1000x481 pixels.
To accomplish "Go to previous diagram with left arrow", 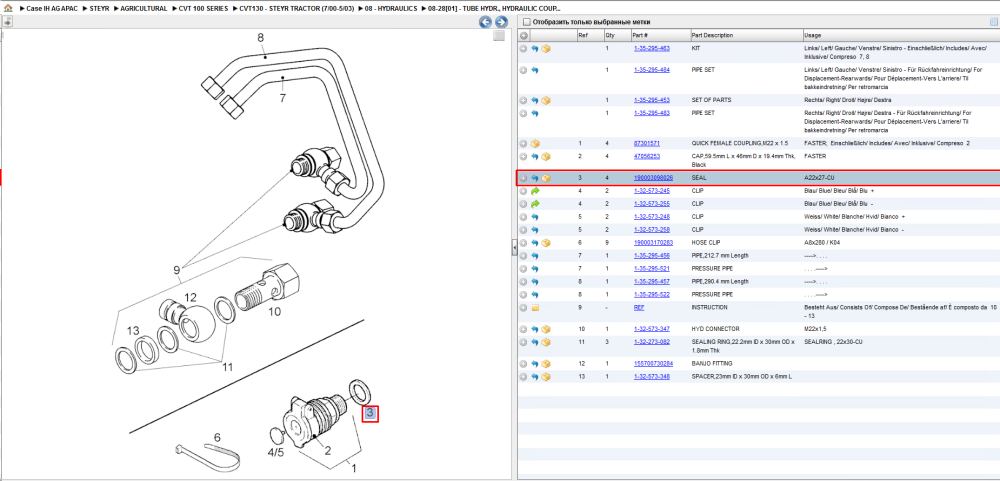I will click(485, 22).
